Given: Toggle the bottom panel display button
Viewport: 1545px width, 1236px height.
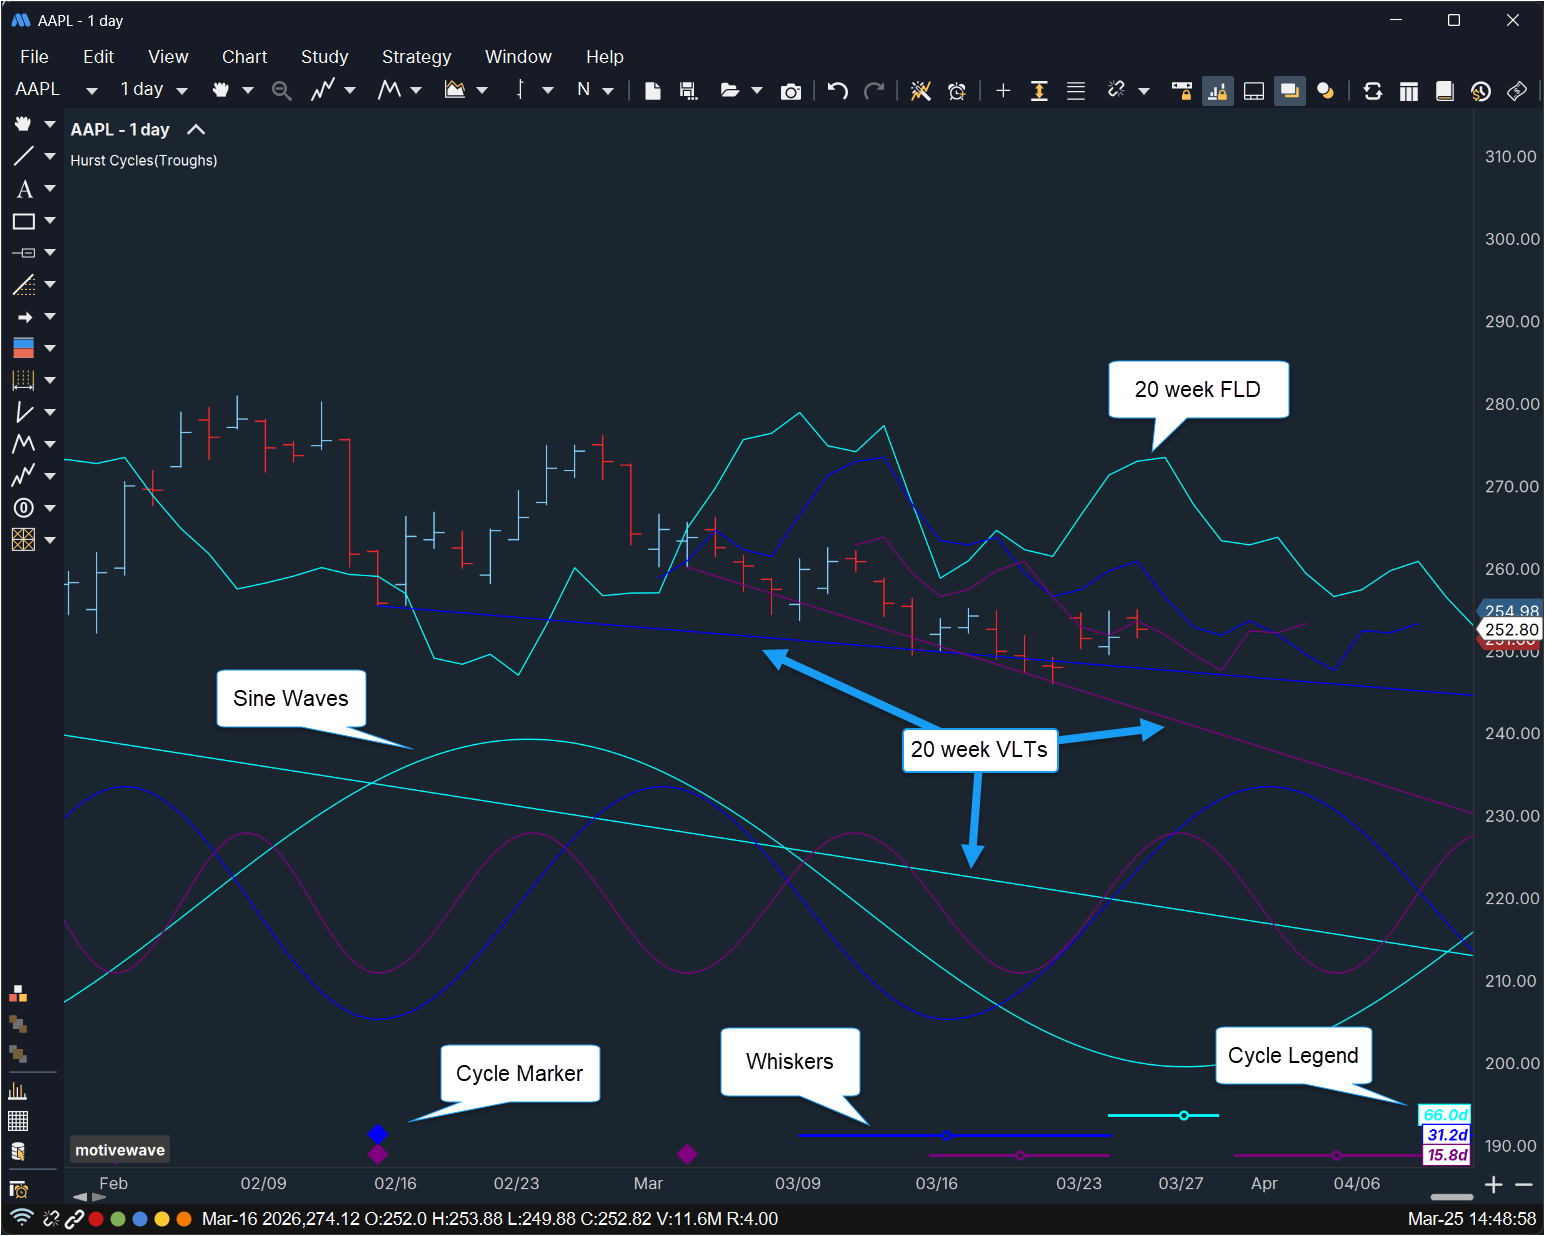Looking at the screenshot, I should click(1253, 91).
